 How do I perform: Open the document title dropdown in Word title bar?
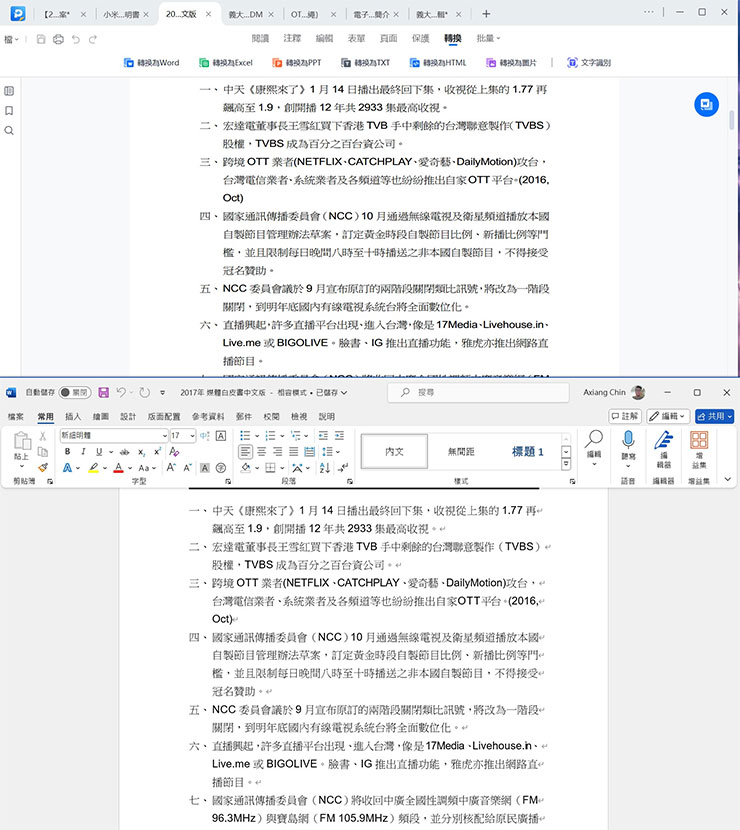[344, 392]
